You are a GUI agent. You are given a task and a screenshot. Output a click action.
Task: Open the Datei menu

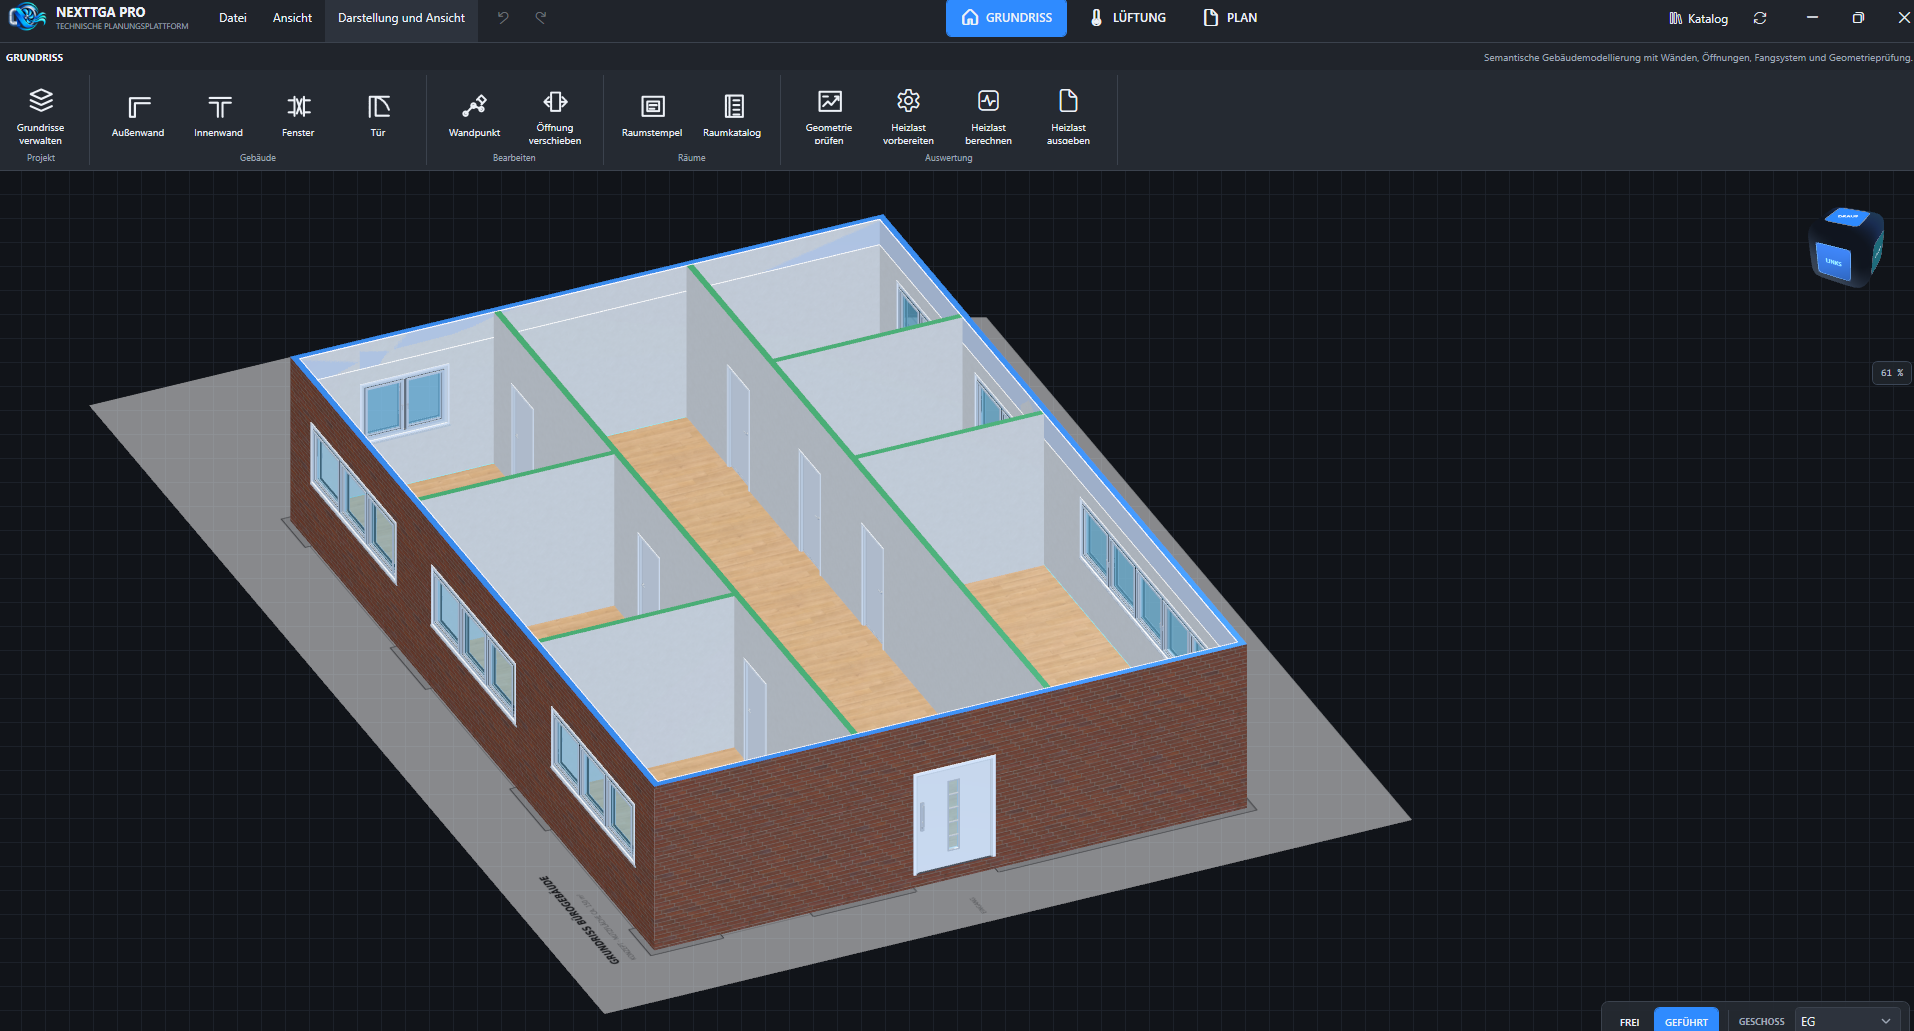[x=233, y=18]
